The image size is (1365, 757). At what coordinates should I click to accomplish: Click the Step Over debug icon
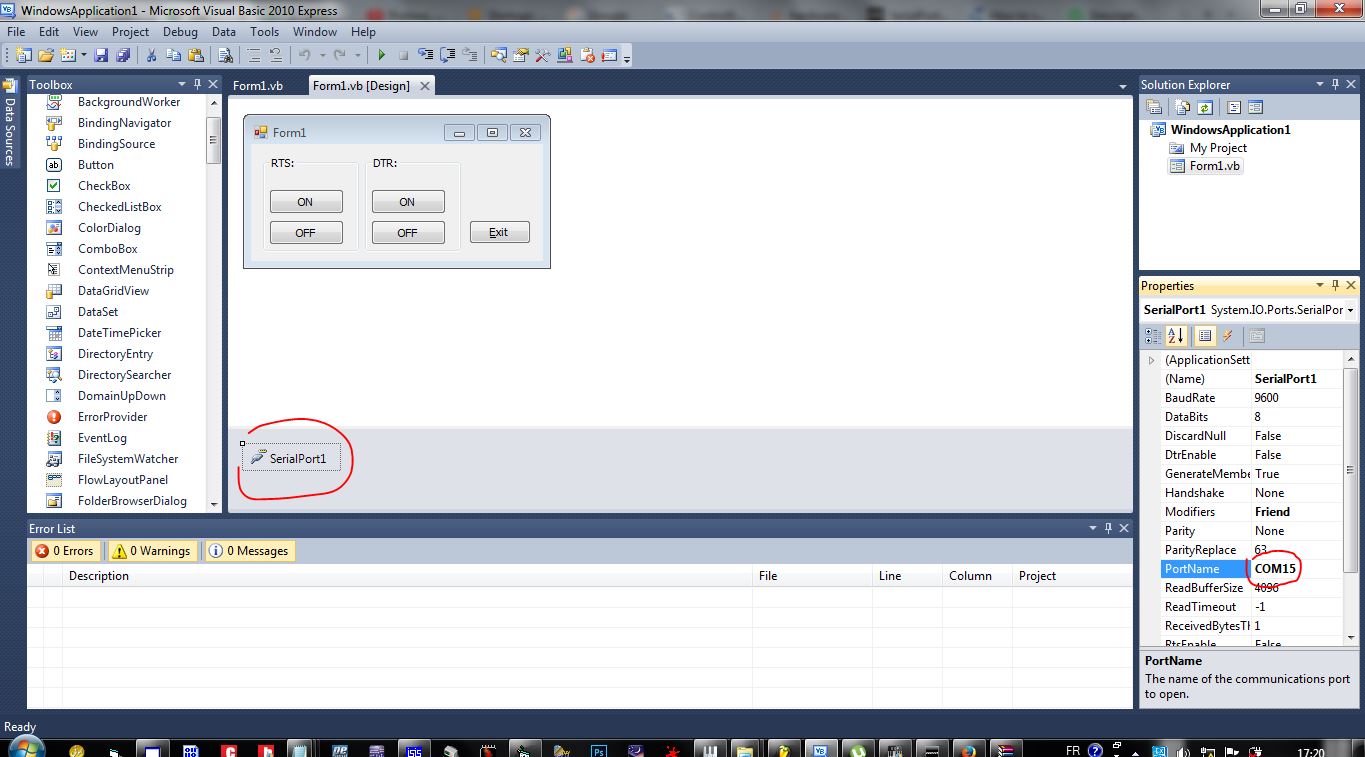click(x=448, y=55)
